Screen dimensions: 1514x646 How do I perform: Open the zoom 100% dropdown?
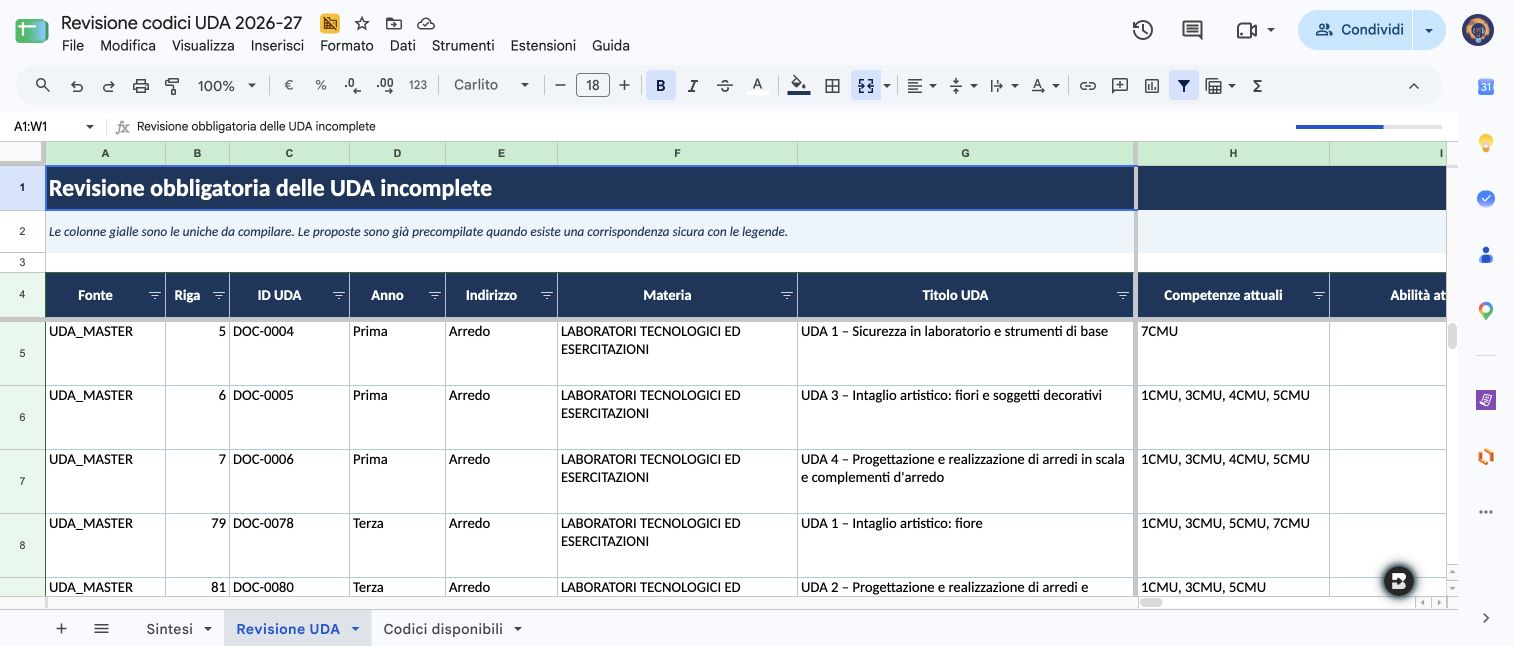click(227, 86)
